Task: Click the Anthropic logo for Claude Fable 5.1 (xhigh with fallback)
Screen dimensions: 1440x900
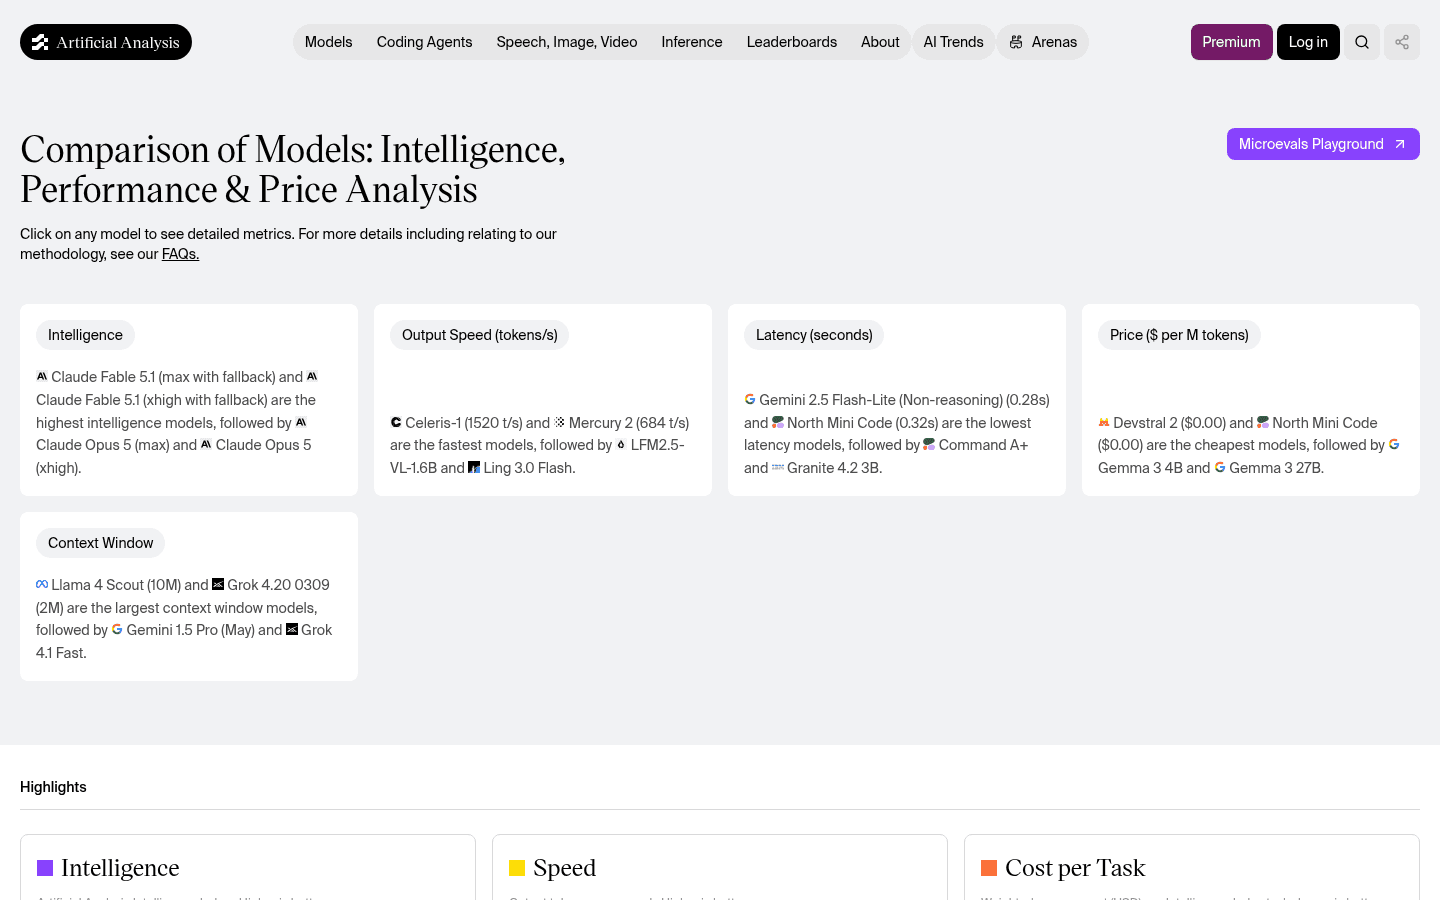Action: click(312, 377)
